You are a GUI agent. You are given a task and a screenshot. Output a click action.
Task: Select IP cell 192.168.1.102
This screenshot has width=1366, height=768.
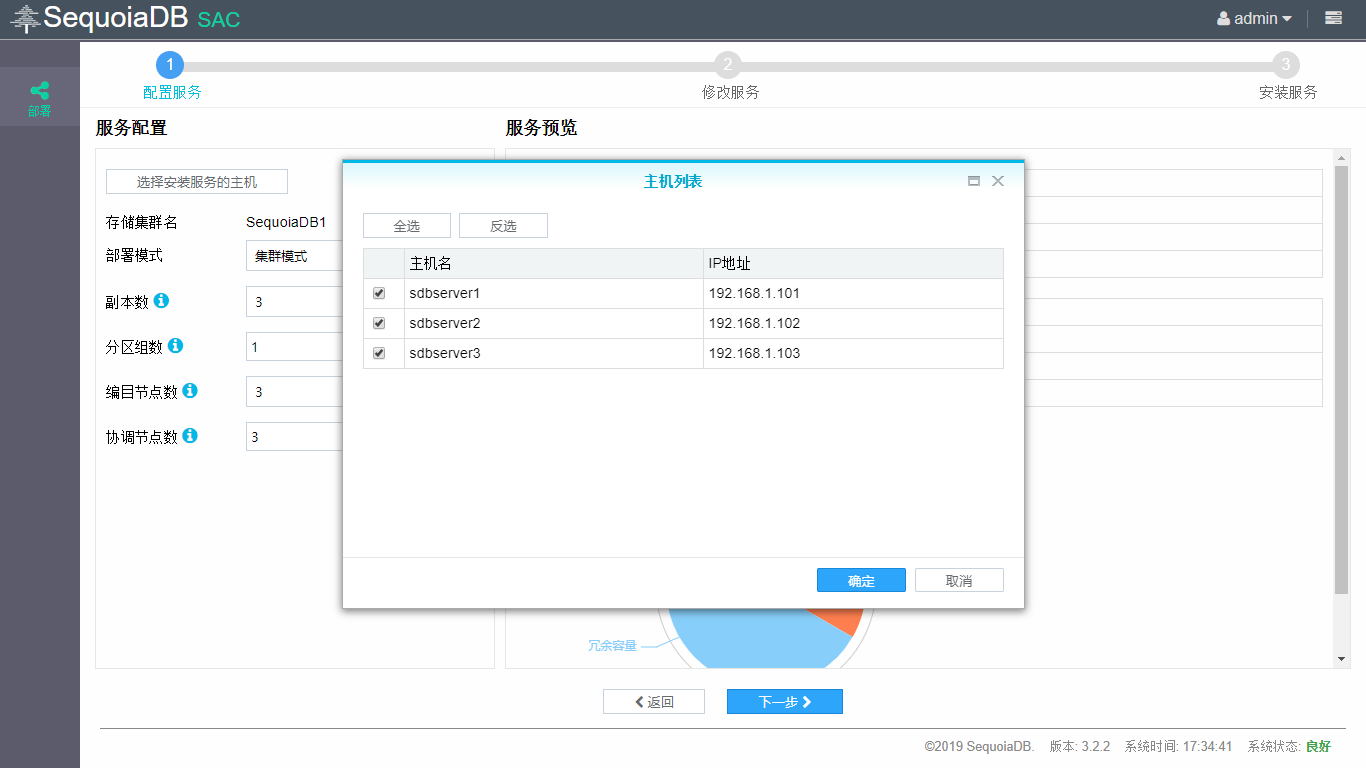[x=853, y=323]
